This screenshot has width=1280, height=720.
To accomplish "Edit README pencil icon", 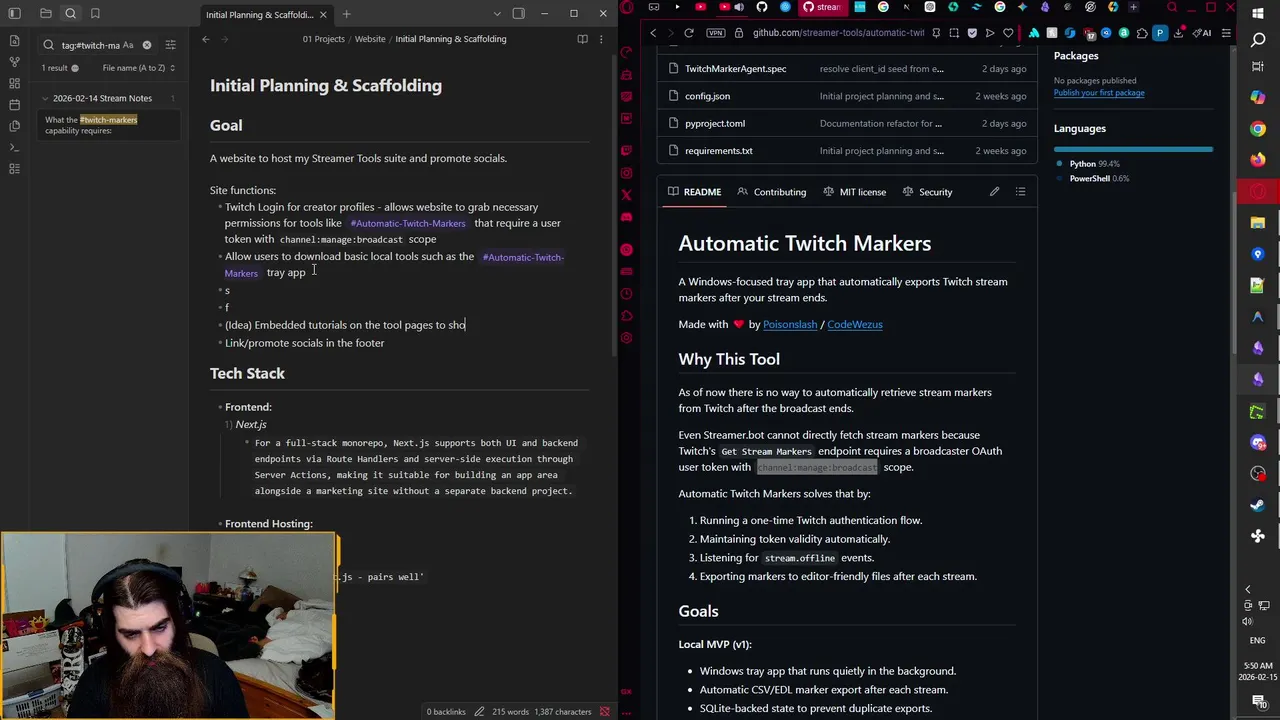I will (x=994, y=192).
